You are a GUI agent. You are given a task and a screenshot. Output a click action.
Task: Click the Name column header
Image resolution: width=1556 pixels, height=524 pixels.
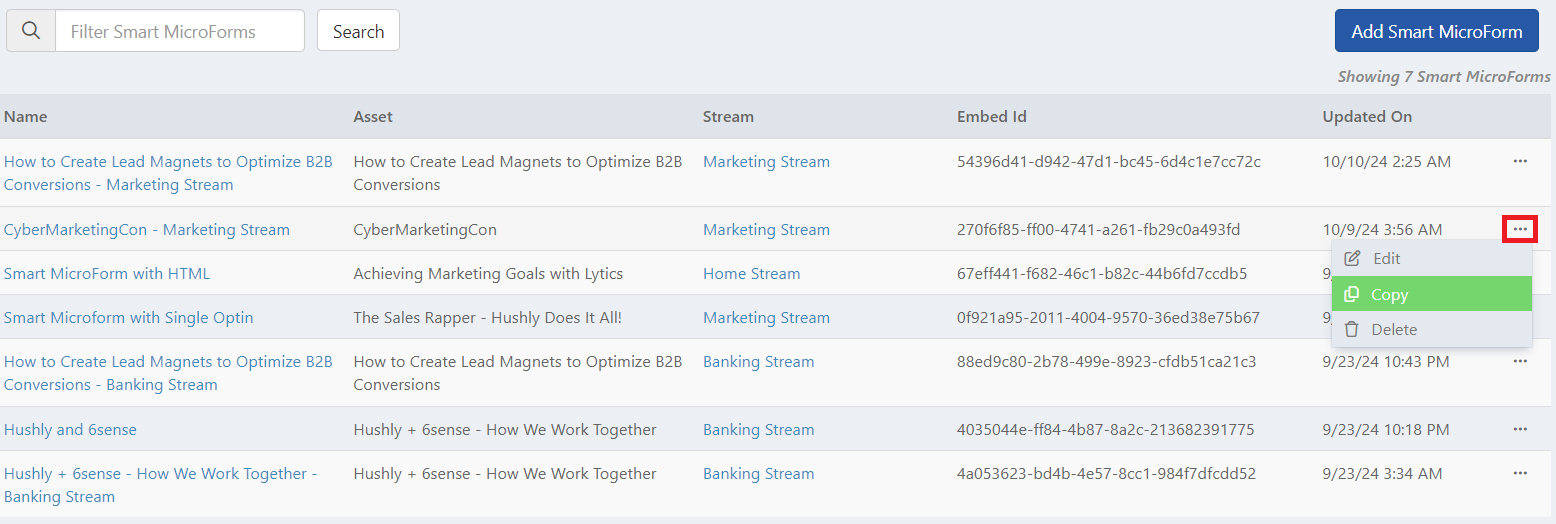[26, 116]
